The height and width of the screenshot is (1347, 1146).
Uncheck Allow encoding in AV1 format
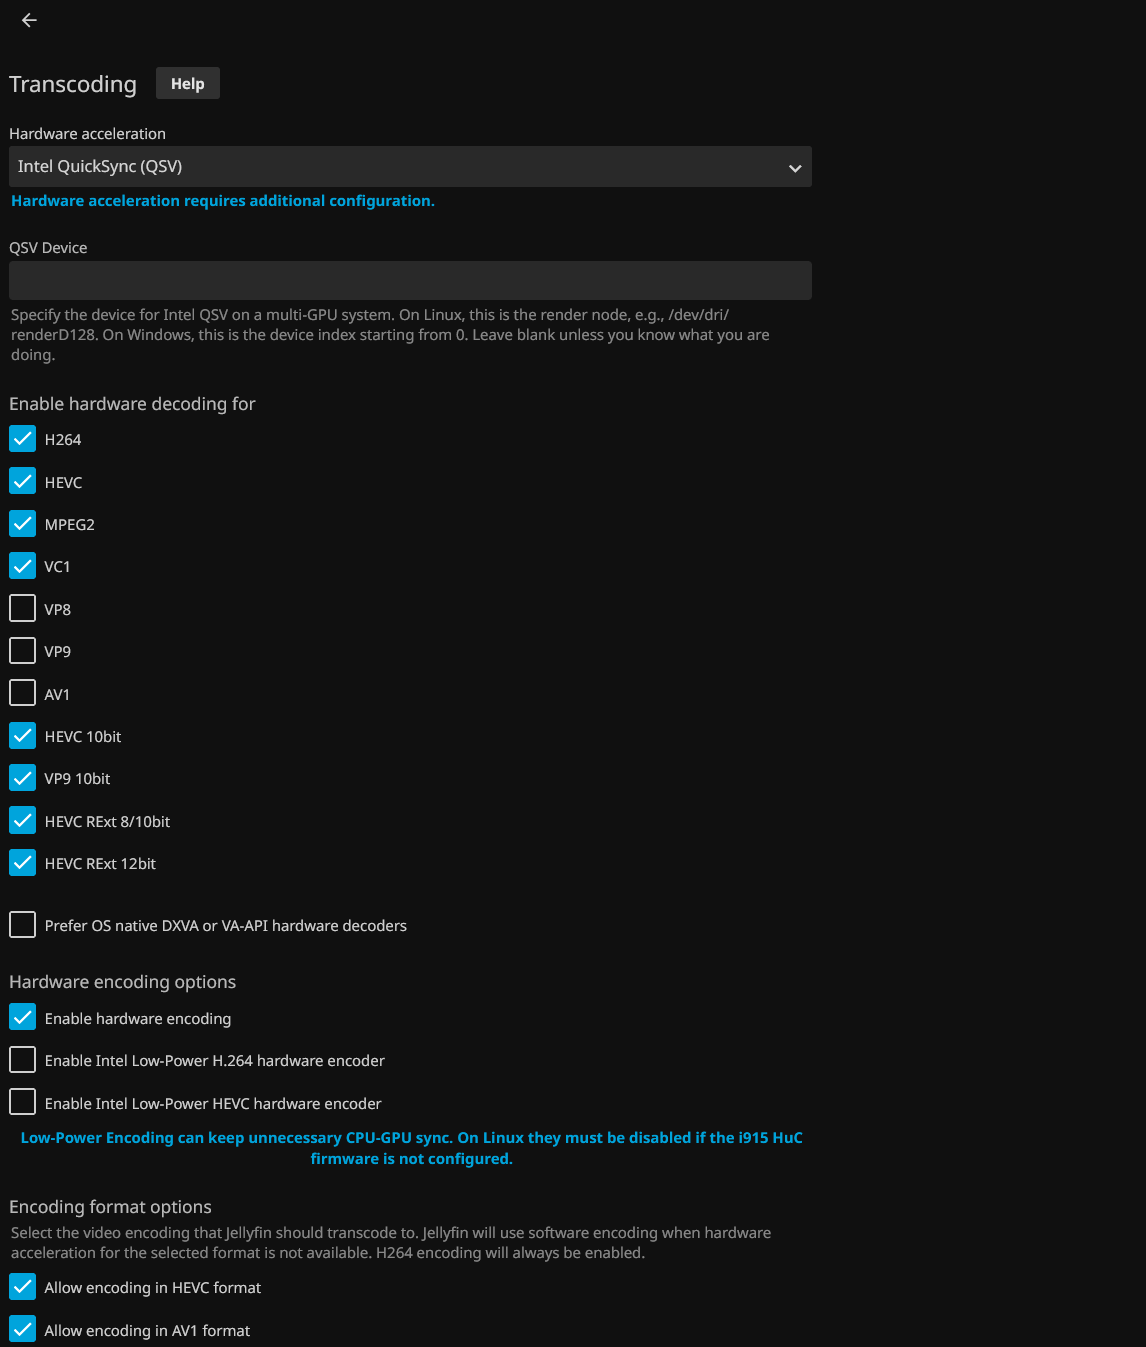pos(22,1330)
